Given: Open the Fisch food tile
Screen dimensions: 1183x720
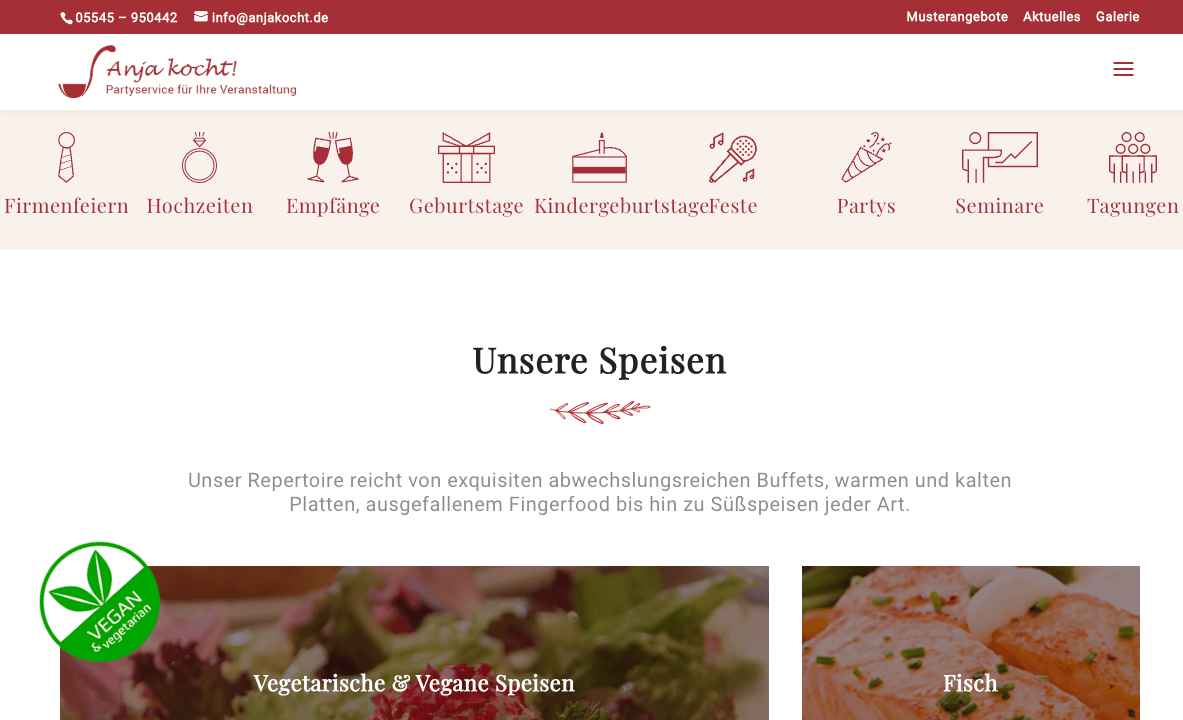Looking at the screenshot, I should click(970, 643).
